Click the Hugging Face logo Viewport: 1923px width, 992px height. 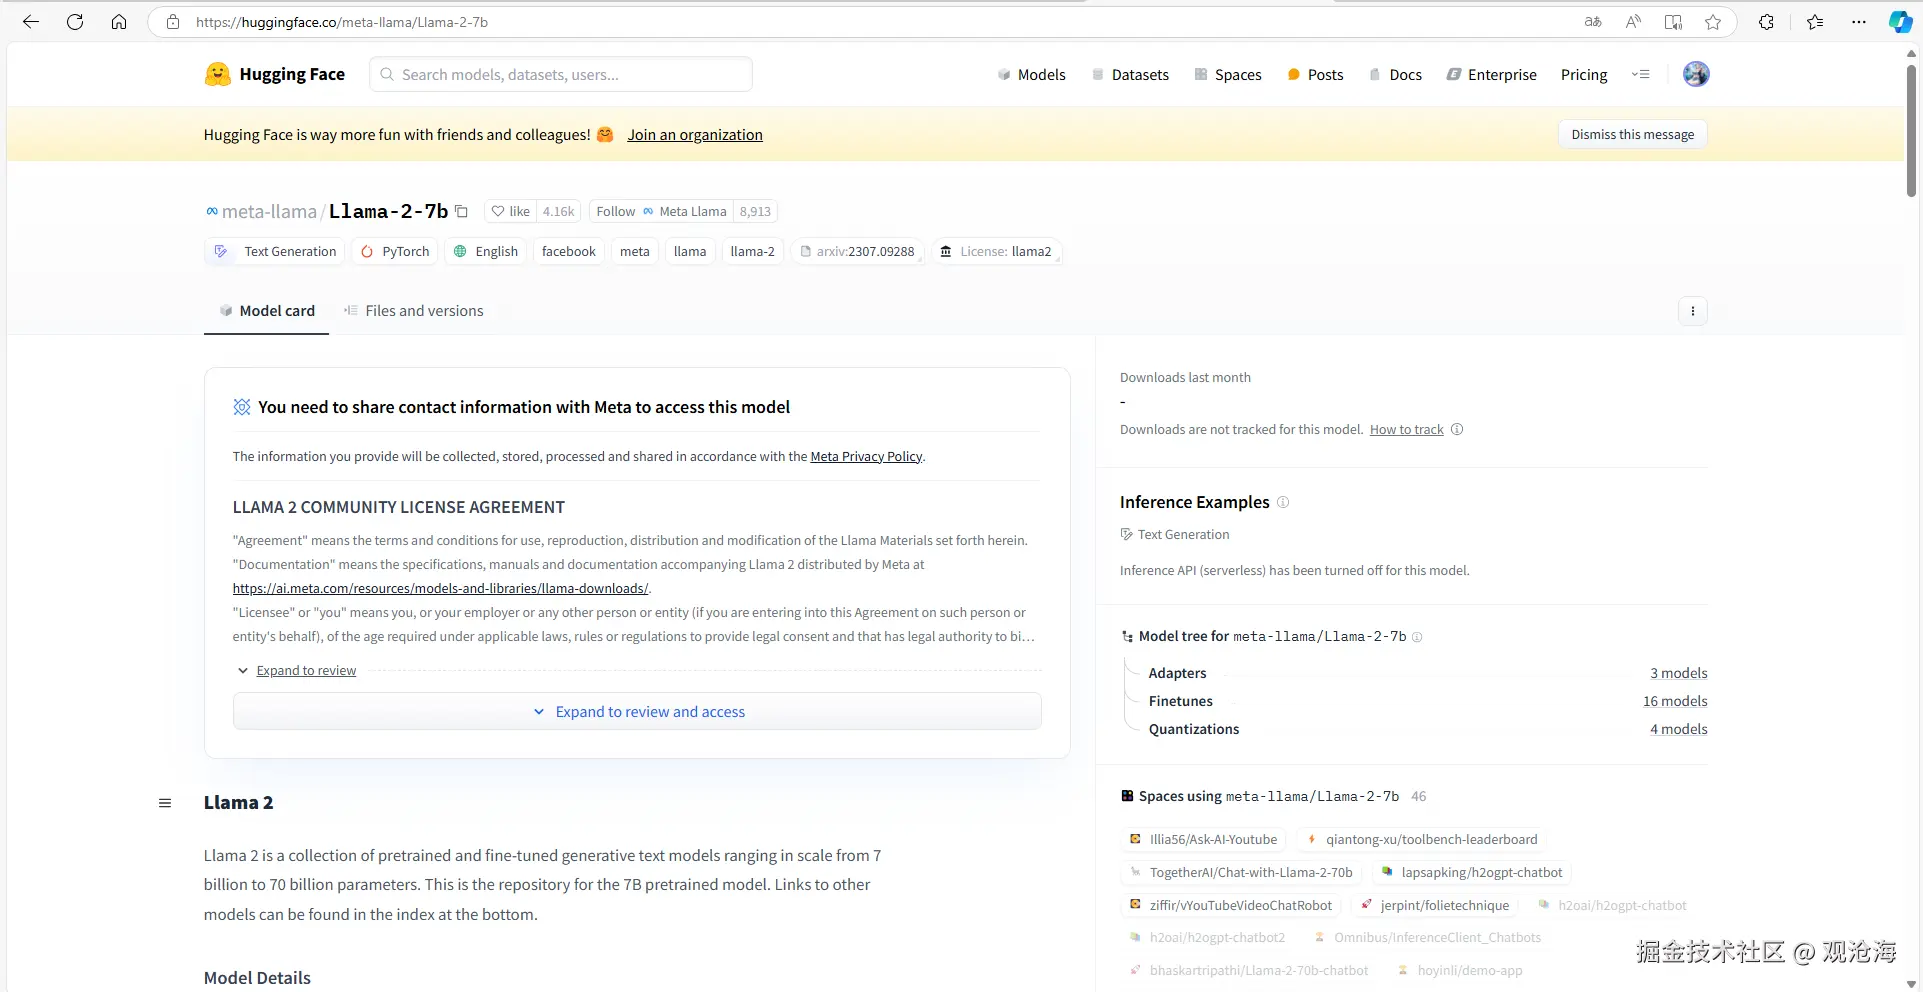pos(275,74)
